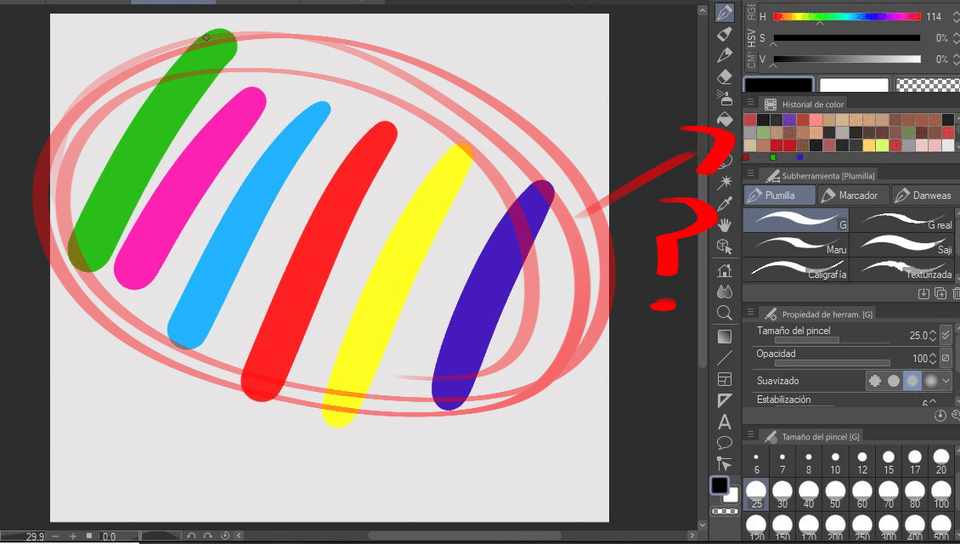Set anti-aliasing to weak (second Suavizado option)
Screen dimensions: 960x544
click(893, 381)
